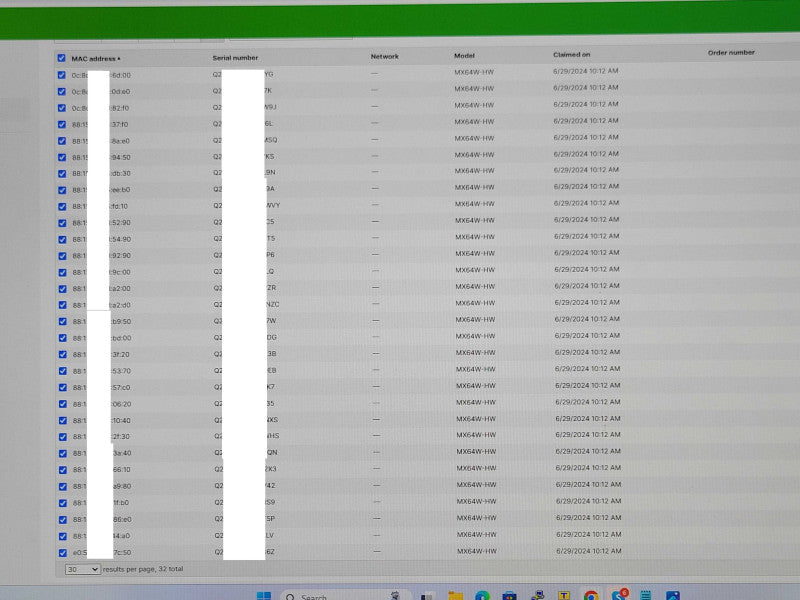This screenshot has height=600, width=800.
Task: Toggle the select-all checkbox in the table header
Action: (61, 58)
